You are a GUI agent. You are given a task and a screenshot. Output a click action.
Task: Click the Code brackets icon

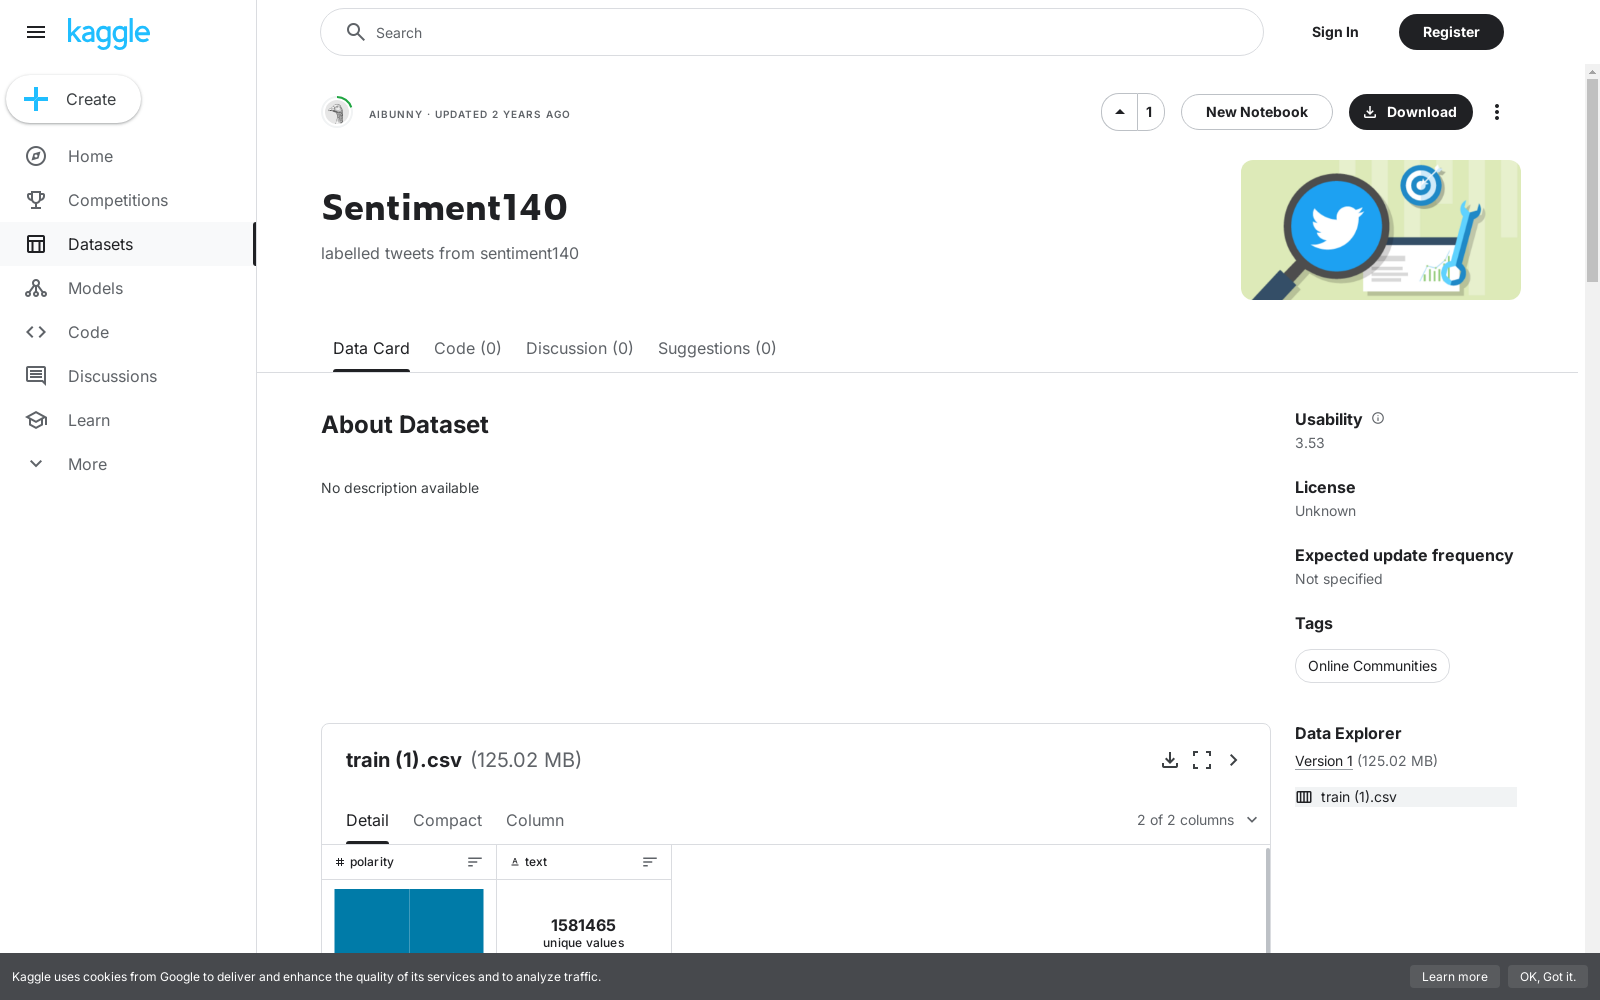pyautogui.click(x=36, y=332)
